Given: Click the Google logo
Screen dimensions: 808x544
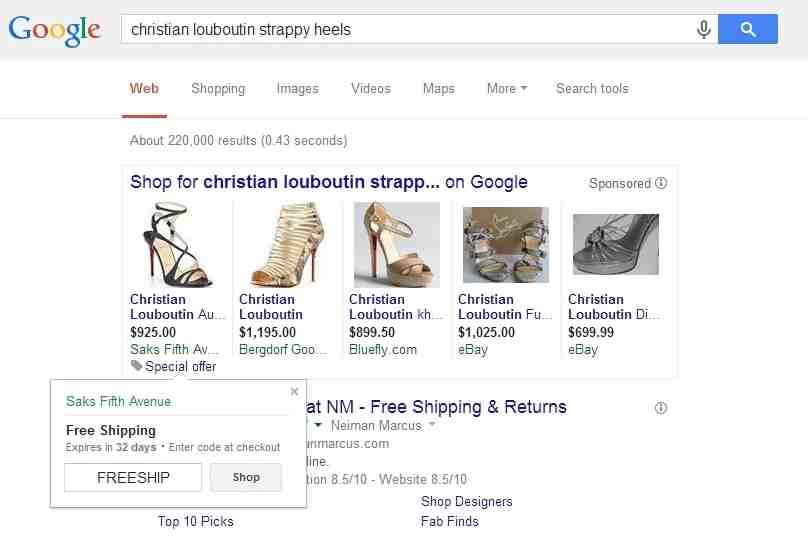Looking at the screenshot, I should point(54,30).
